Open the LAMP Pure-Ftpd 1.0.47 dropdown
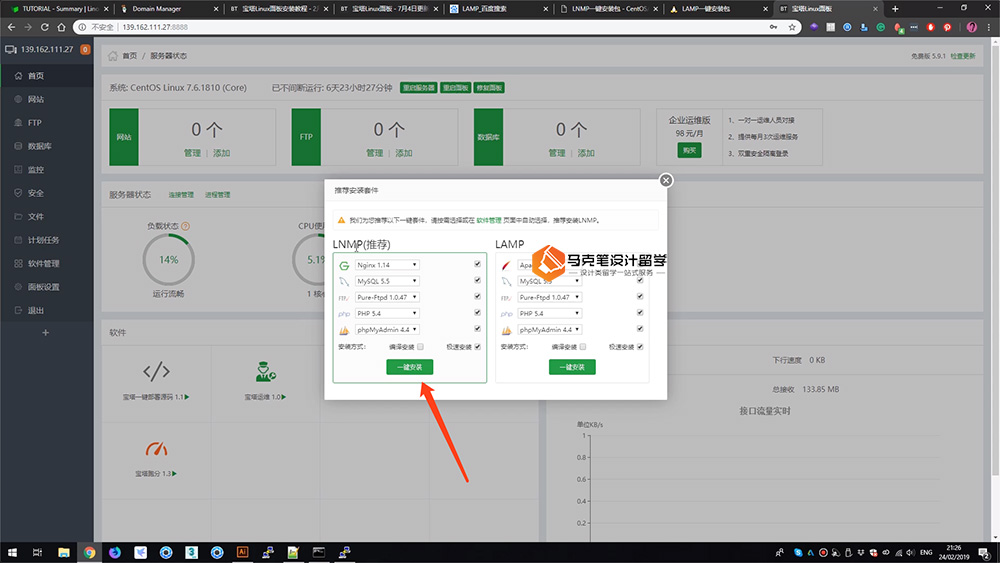Viewport: 1000px width, 563px height. tap(550, 297)
